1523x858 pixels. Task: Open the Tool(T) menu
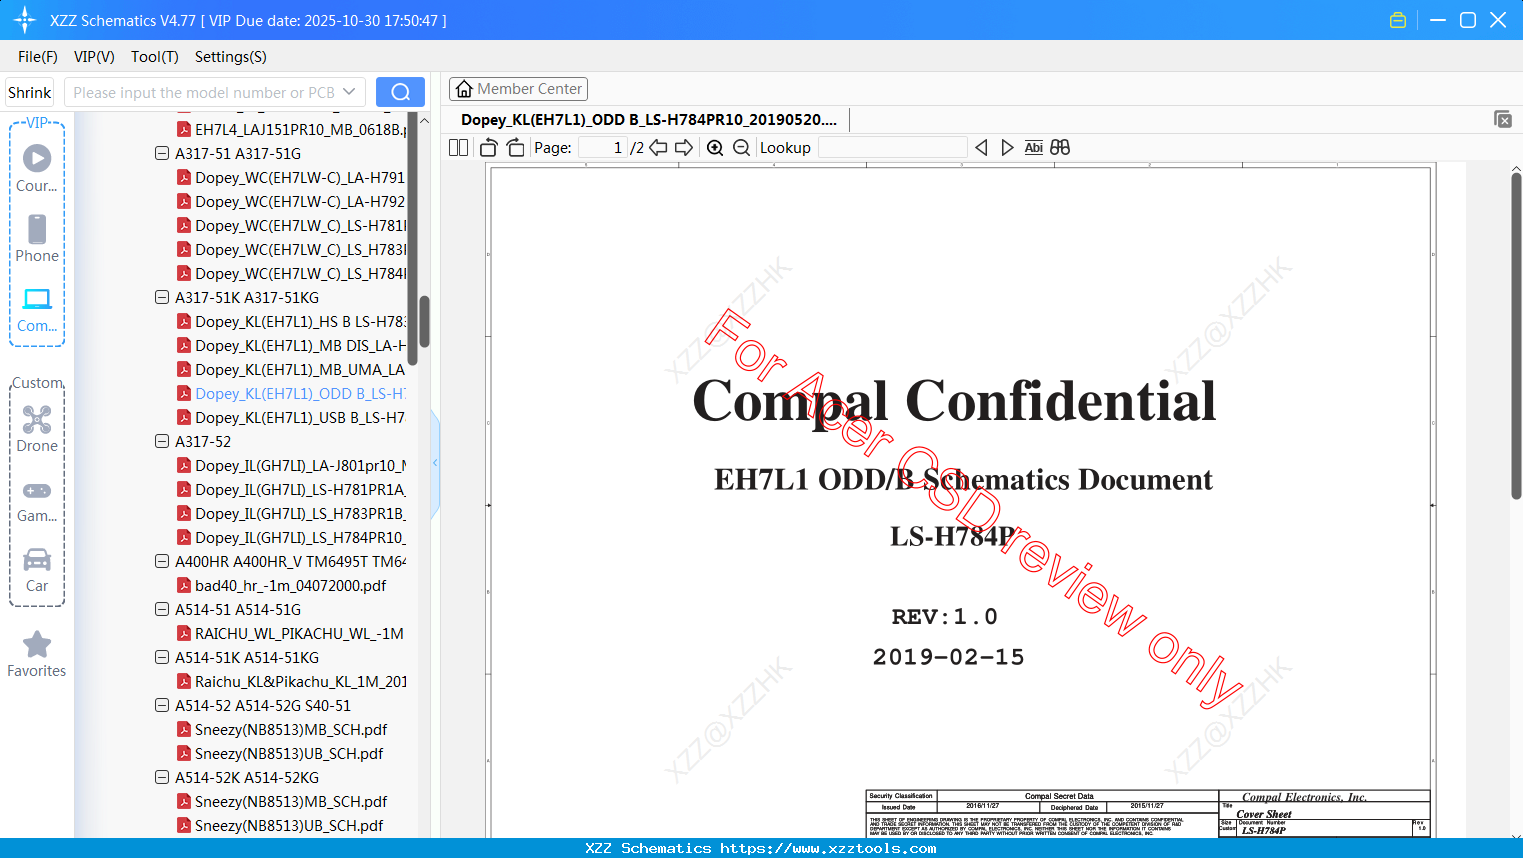click(x=155, y=57)
